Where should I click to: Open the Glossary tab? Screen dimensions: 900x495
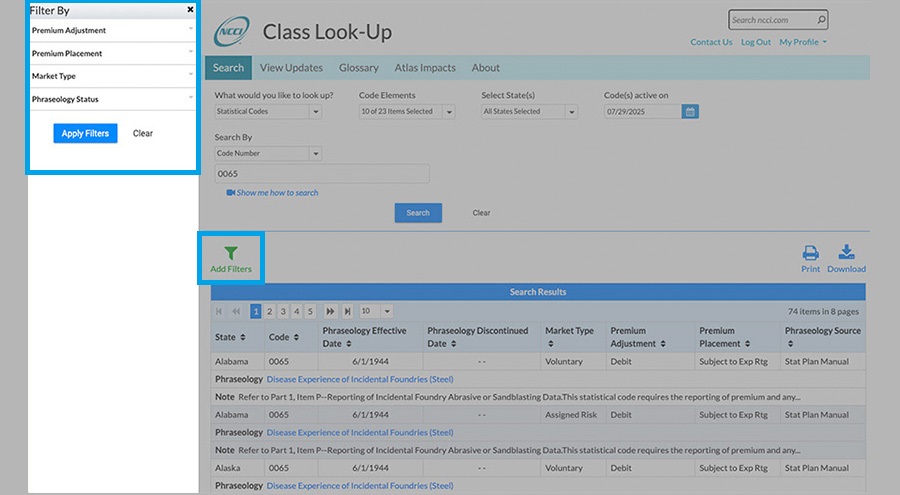[x=359, y=68]
